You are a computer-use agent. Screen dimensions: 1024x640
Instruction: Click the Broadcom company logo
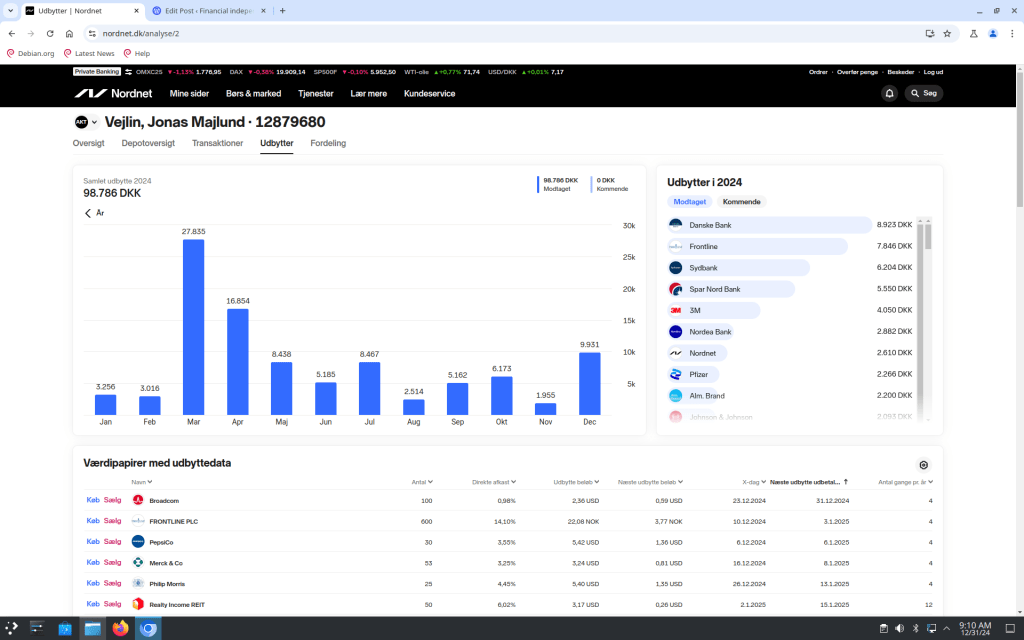pyautogui.click(x=138, y=500)
